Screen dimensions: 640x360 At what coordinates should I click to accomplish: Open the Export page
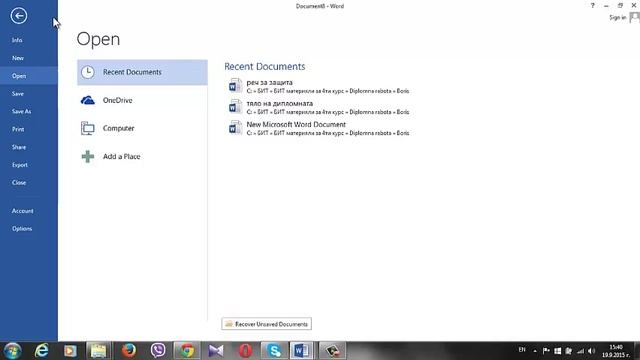coord(20,165)
